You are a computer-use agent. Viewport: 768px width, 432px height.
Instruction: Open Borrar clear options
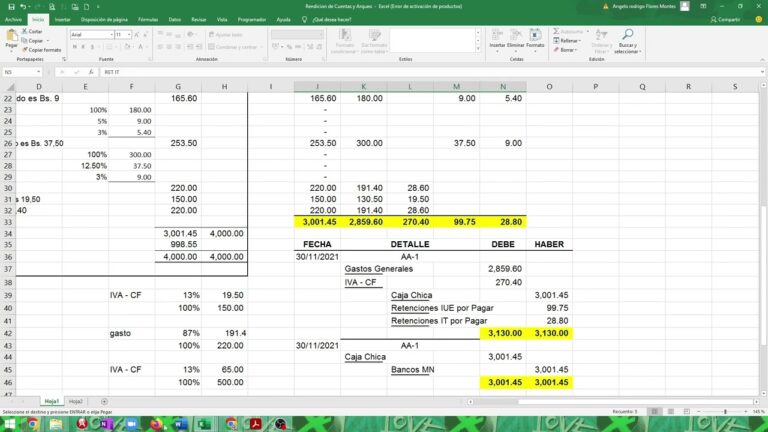566,50
